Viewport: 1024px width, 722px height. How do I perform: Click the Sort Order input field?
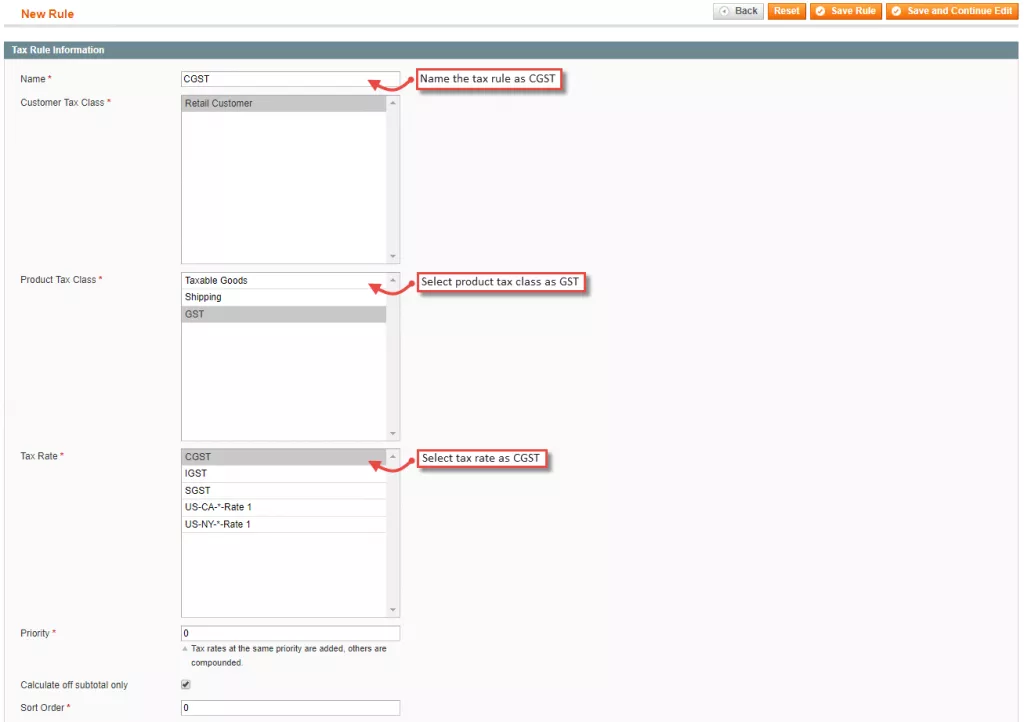click(290, 708)
